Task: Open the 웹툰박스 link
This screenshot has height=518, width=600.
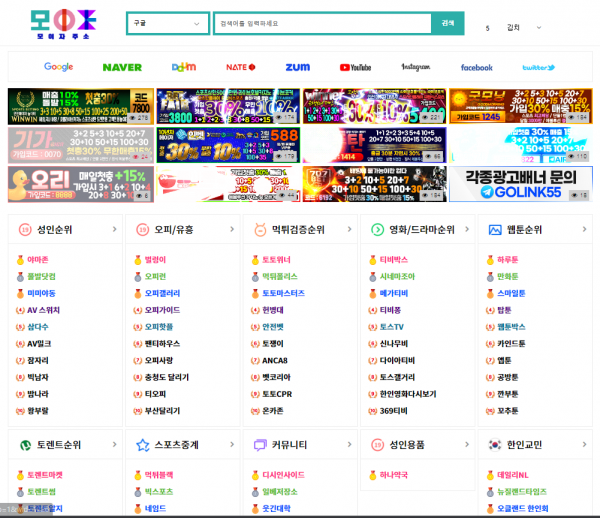Action: click(511, 327)
